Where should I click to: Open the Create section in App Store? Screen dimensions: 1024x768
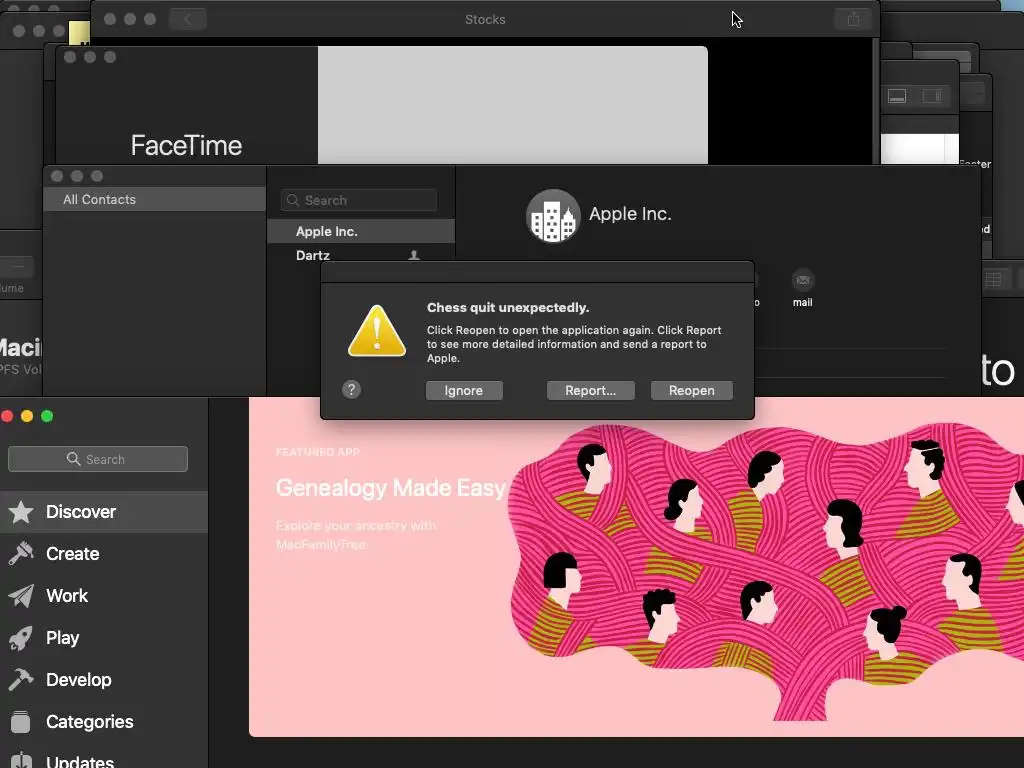click(x=104, y=554)
